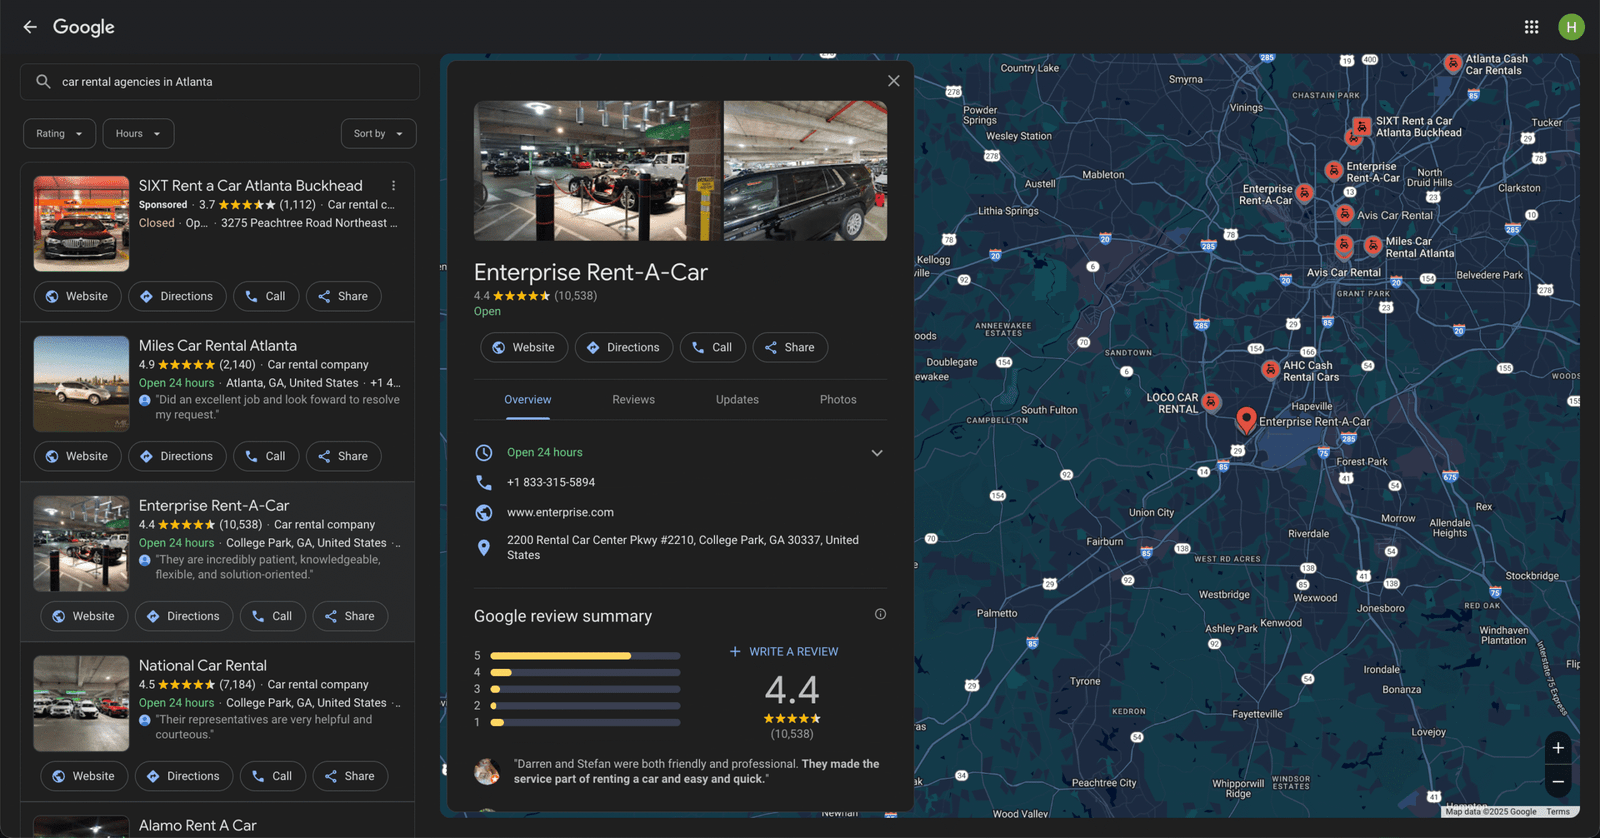Click Directions button in Enterprise detail panel

tap(624, 347)
